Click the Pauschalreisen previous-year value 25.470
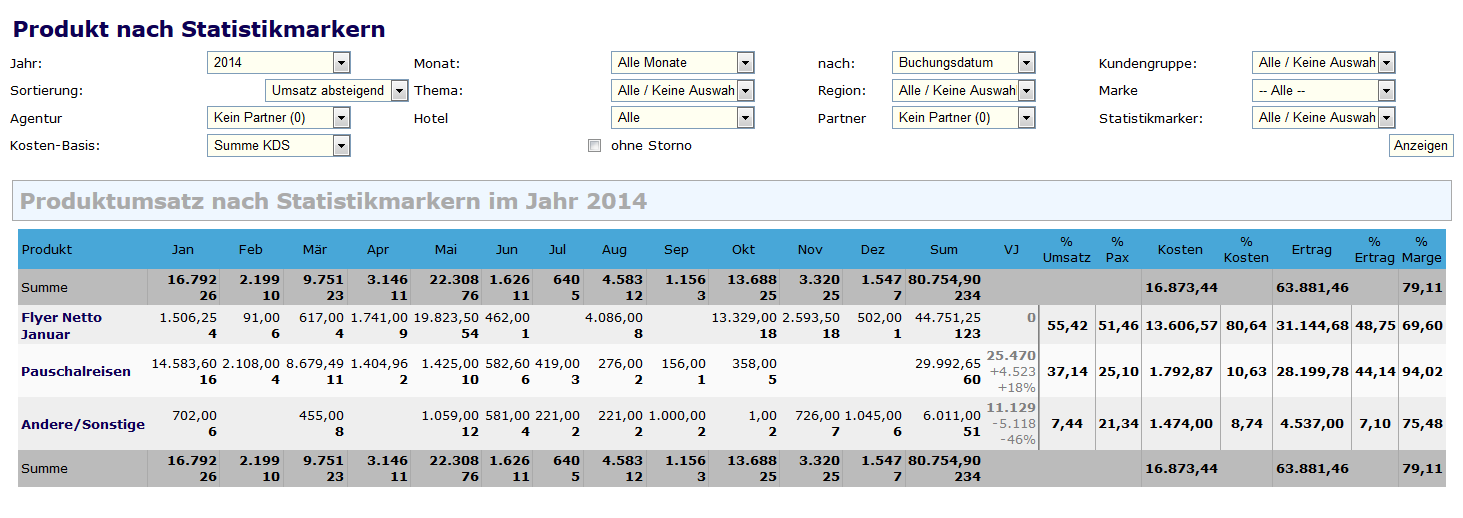The image size is (1463, 518). click(x=1011, y=355)
